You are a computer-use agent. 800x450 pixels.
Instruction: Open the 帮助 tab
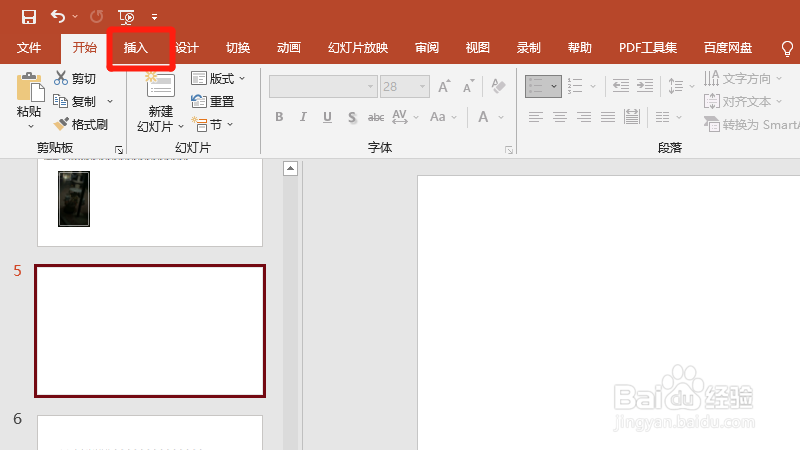tap(580, 48)
